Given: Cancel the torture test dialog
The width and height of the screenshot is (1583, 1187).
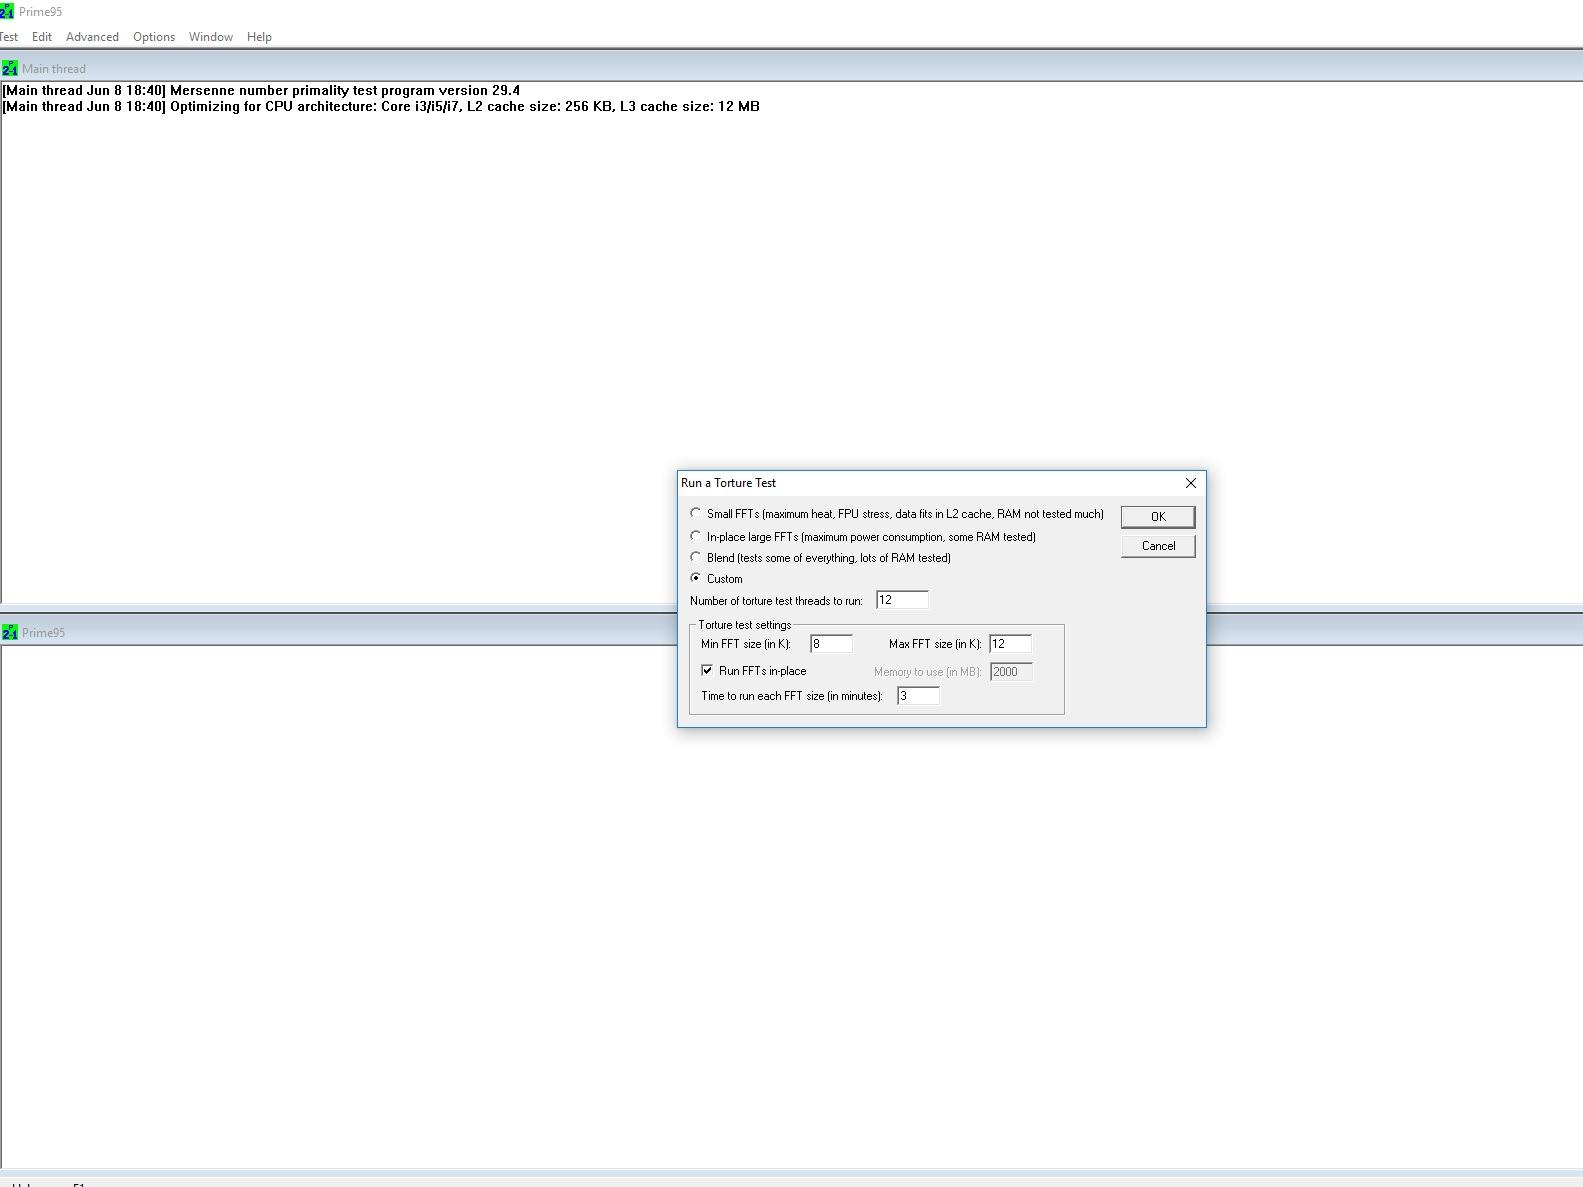Looking at the screenshot, I should pos(1158,546).
